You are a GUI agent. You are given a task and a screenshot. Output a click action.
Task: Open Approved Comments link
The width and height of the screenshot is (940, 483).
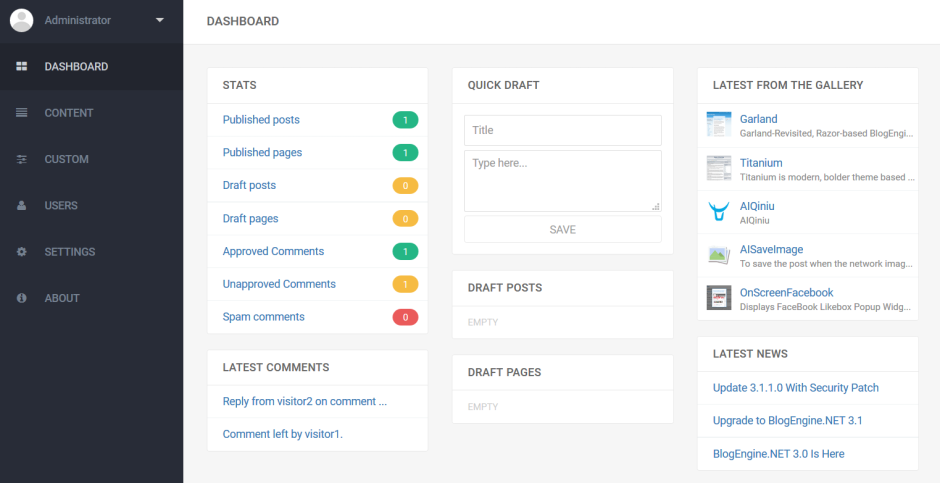(273, 252)
